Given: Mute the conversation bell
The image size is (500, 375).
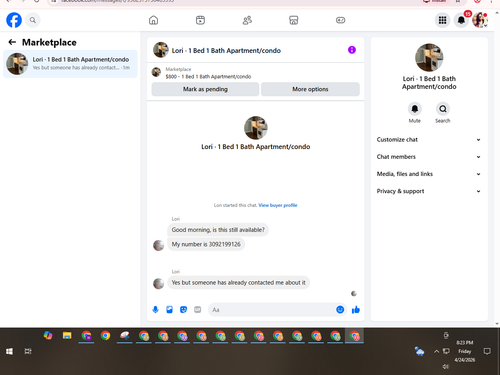Looking at the screenshot, I should (415, 109).
